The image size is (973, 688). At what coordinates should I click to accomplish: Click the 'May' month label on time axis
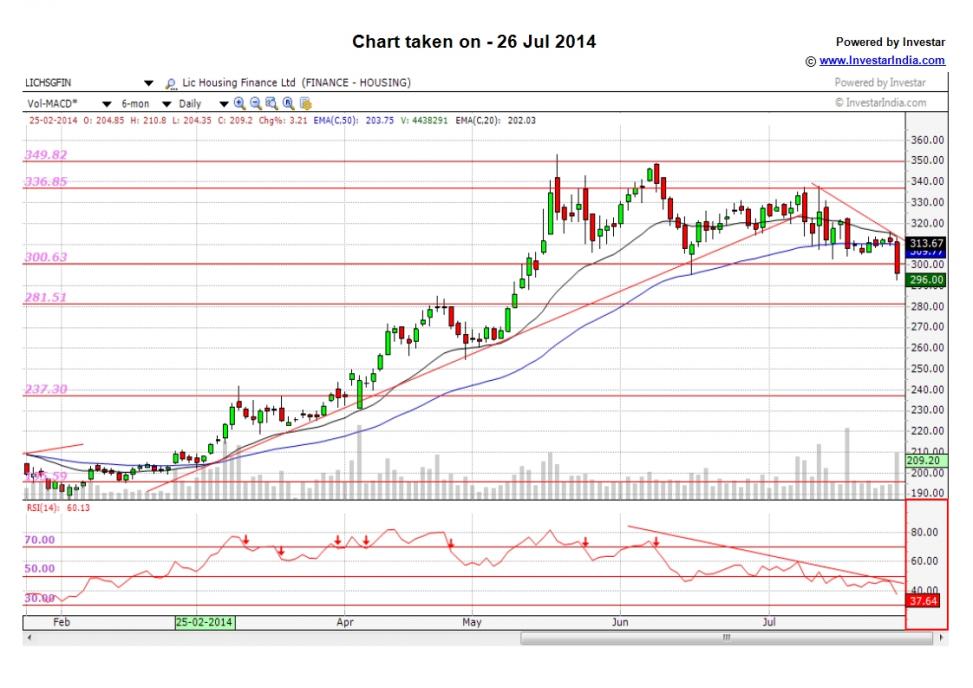[472, 622]
